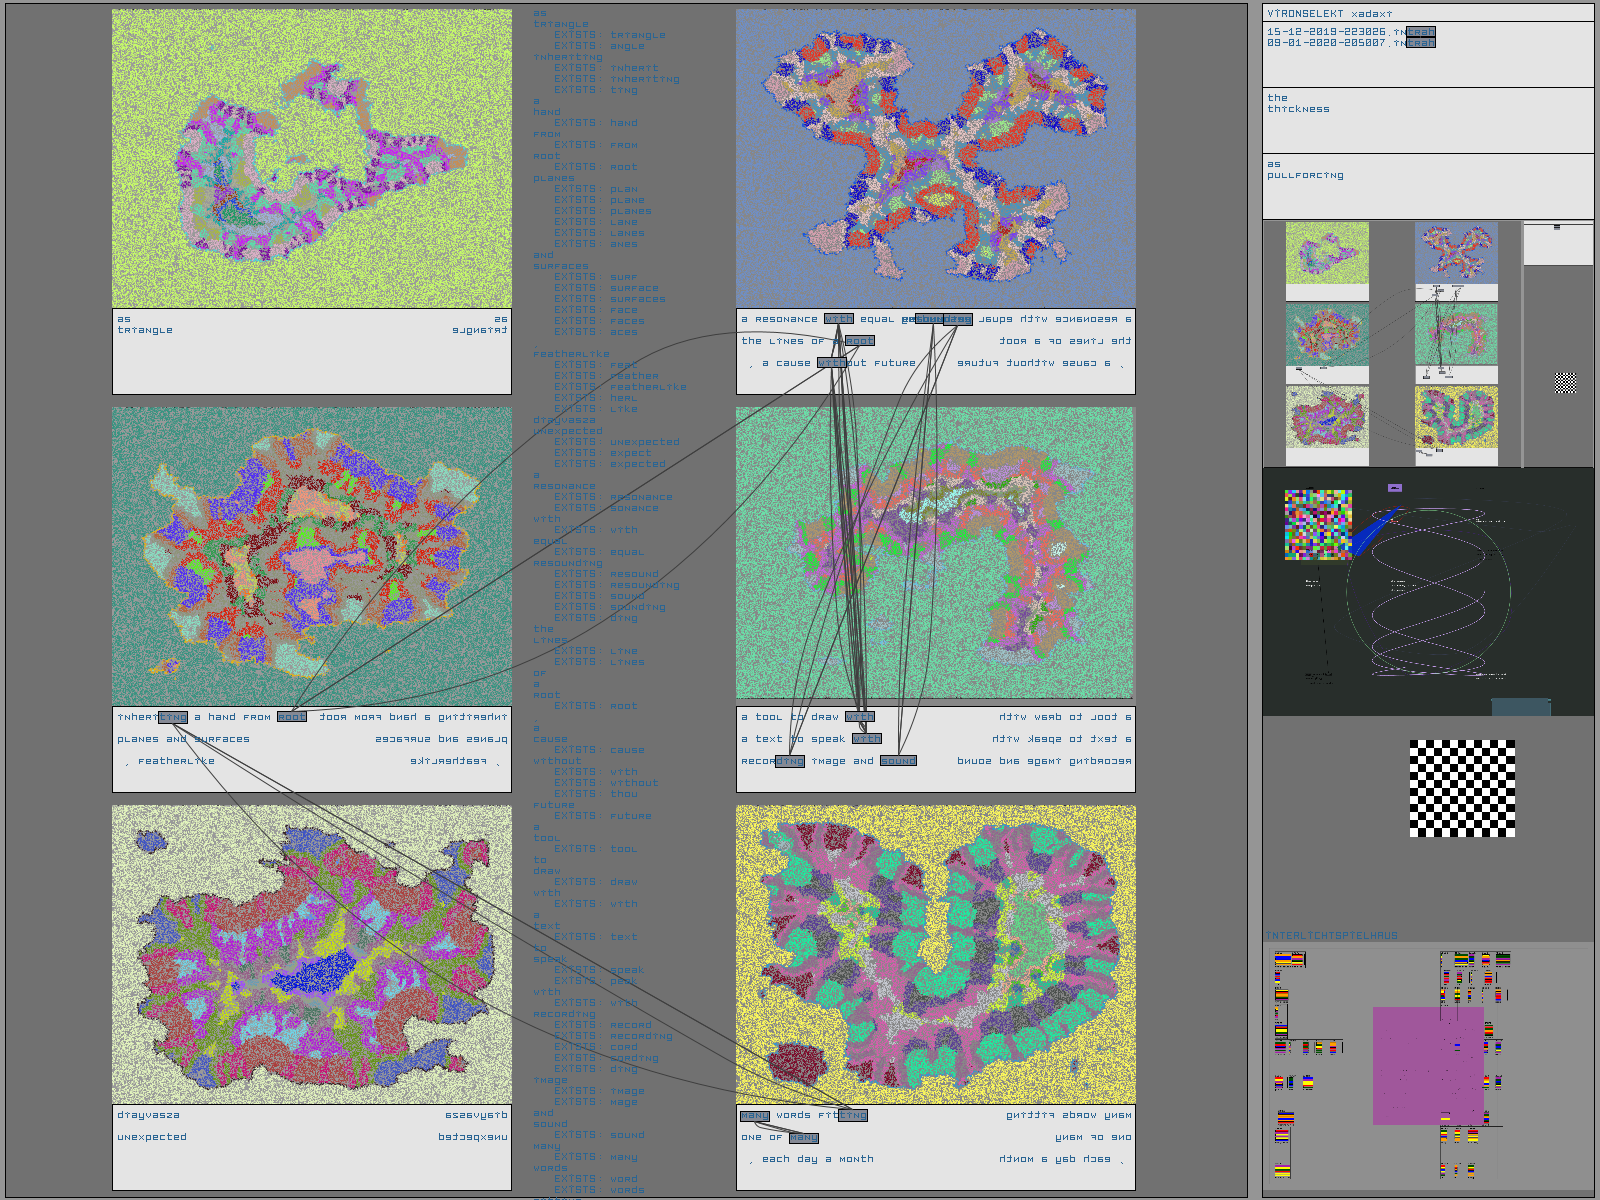Click highlighted 'with' in 'a text to speak with'
The height and width of the screenshot is (1200, 1600).
point(867,739)
